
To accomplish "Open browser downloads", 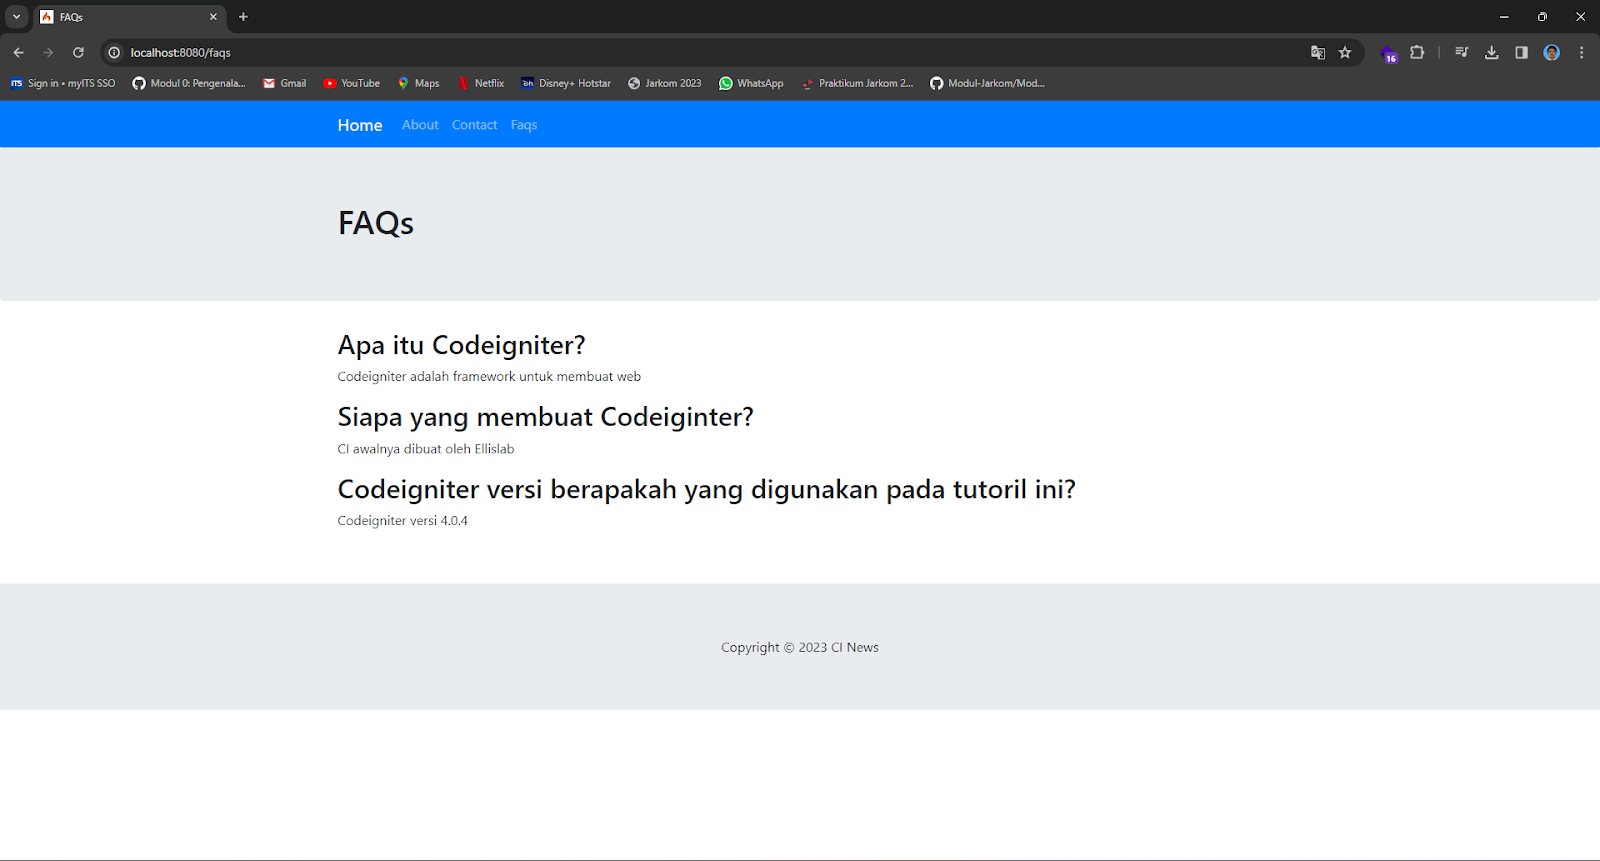I will 1492,53.
